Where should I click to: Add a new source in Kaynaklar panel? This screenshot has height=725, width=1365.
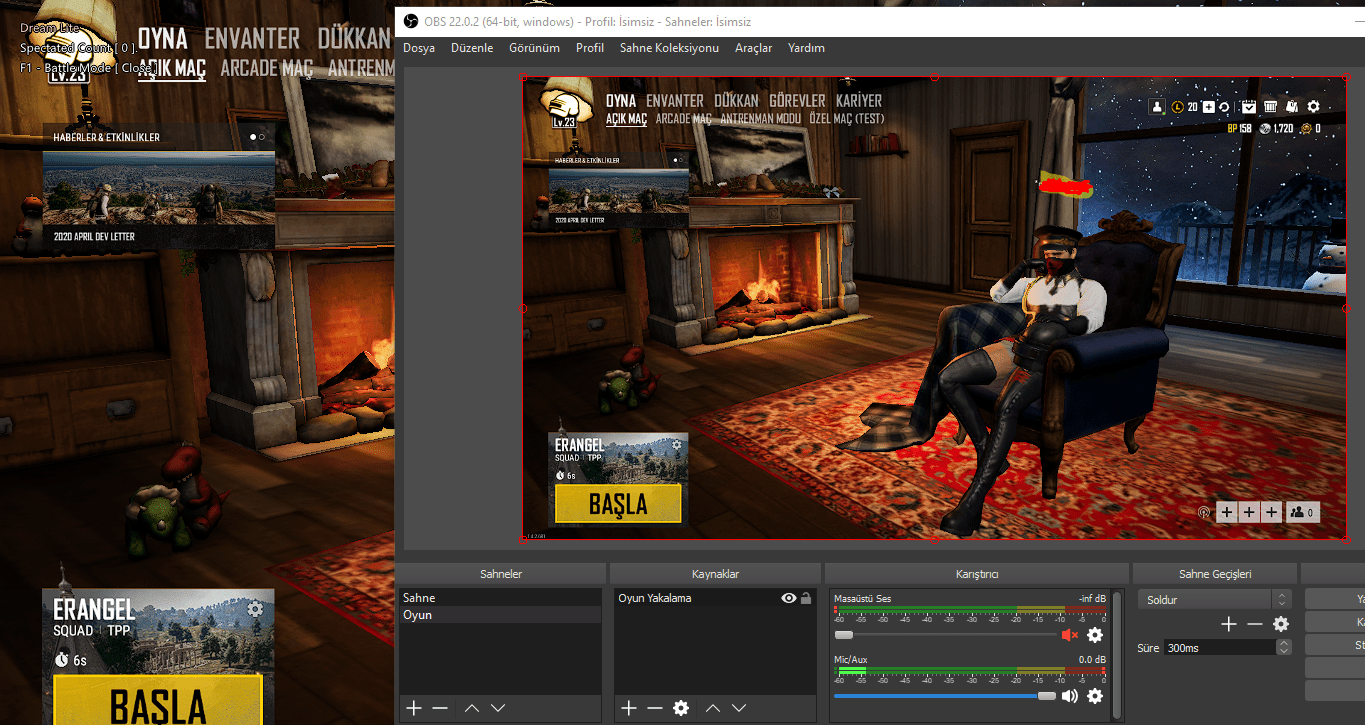(x=628, y=708)
